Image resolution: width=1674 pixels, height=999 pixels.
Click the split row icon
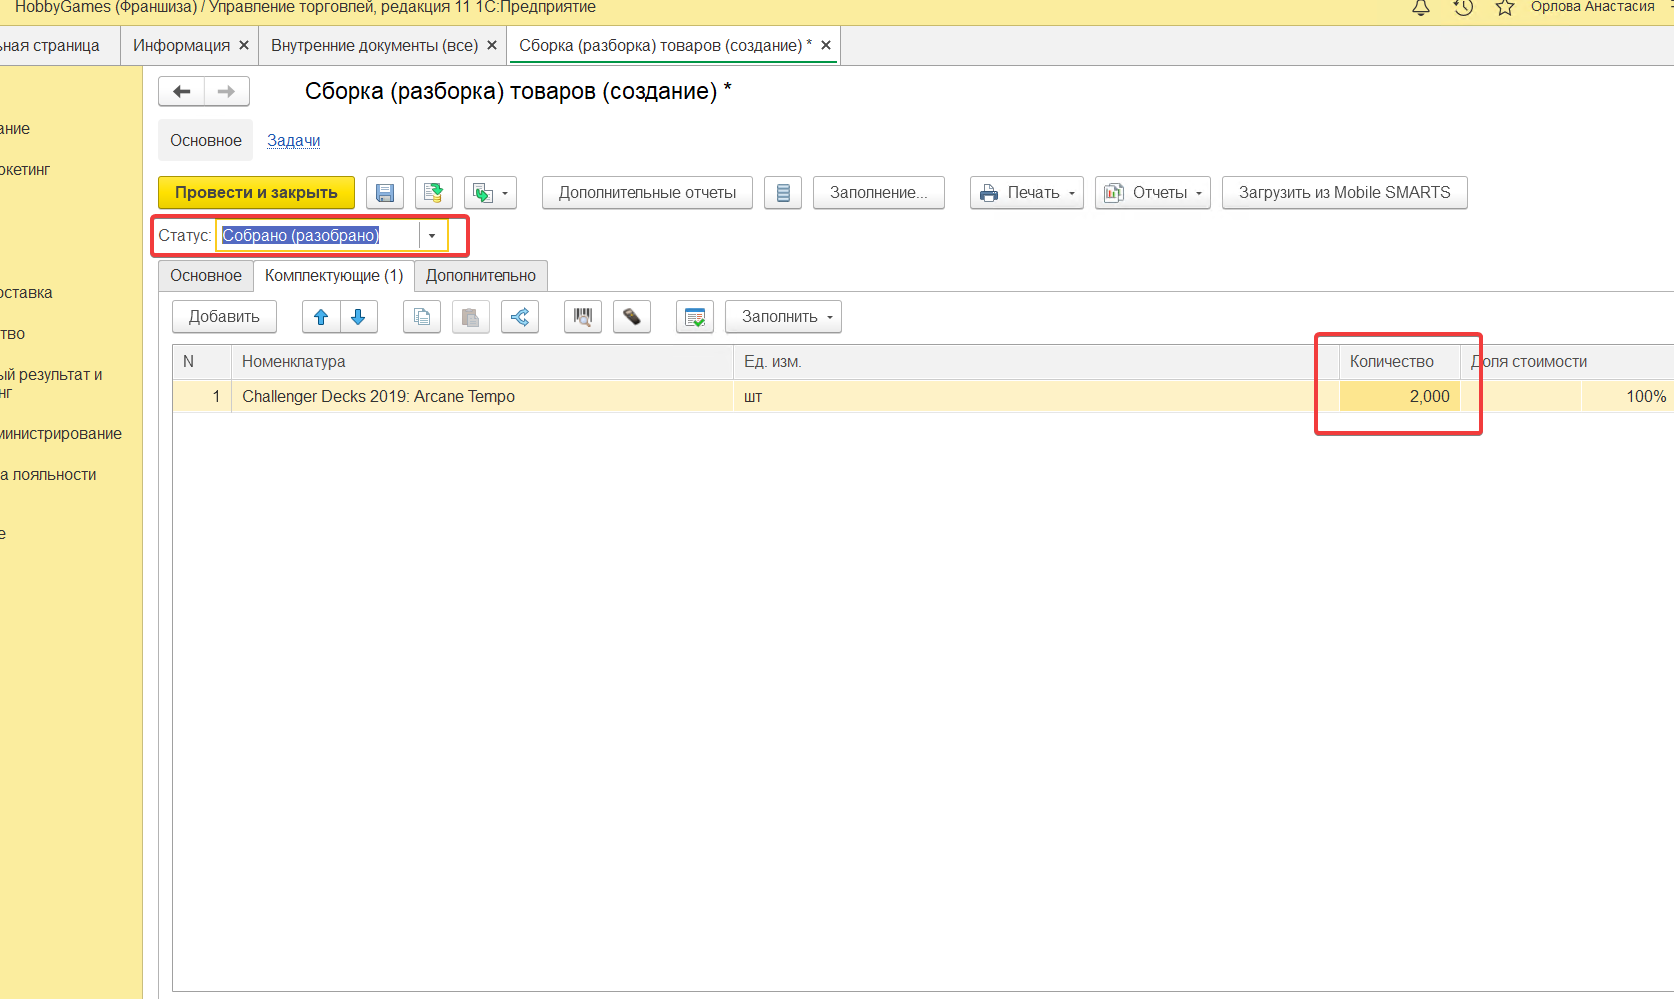pos(520,317)
